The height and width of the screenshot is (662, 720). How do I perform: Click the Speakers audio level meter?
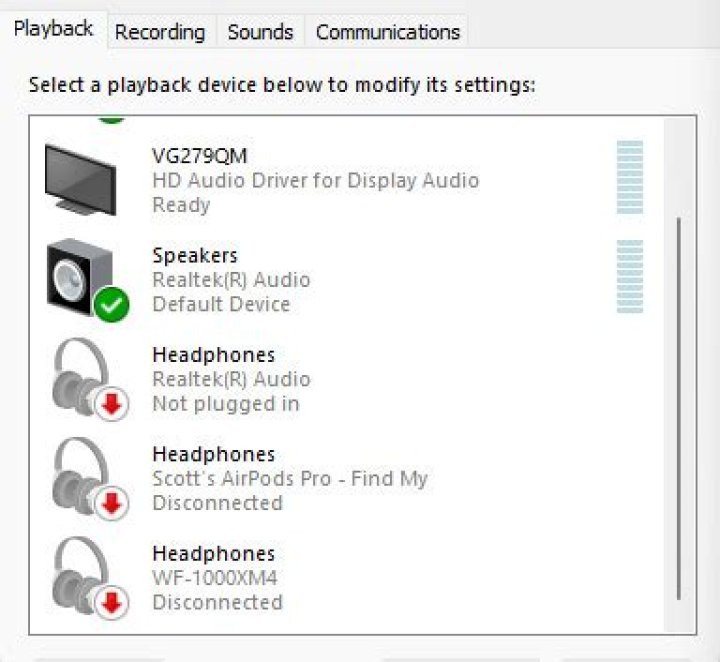[x=629, y=277]
